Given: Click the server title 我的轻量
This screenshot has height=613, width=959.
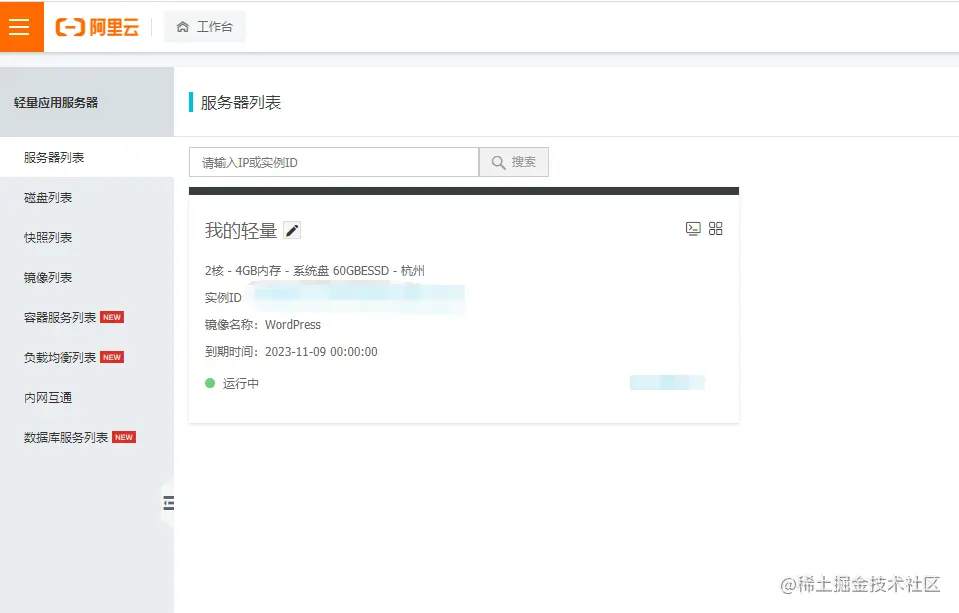Looking at the screenshot, I should pos(241,231).
